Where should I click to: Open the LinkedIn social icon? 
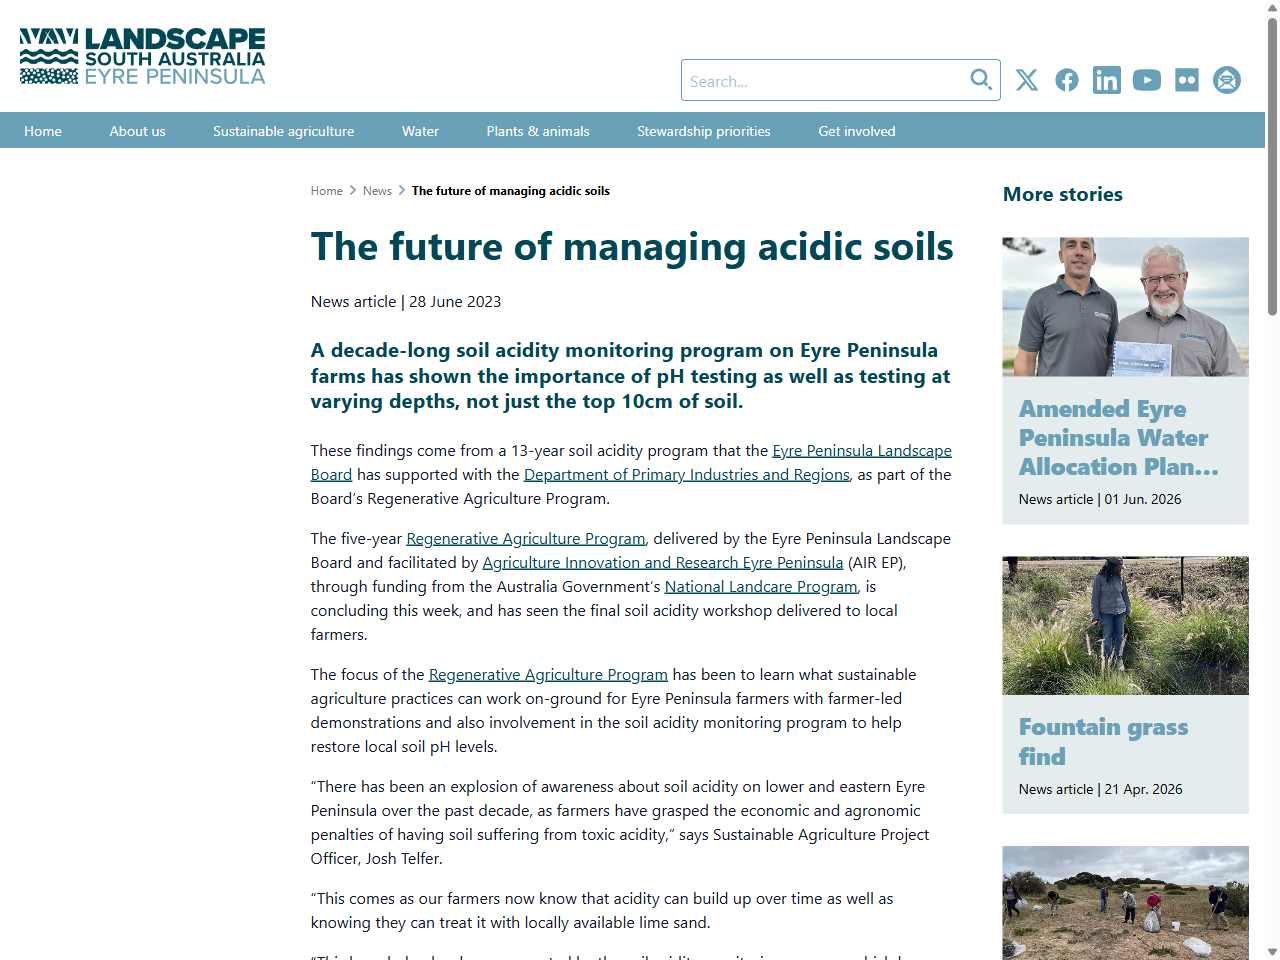pos(1107,80)
